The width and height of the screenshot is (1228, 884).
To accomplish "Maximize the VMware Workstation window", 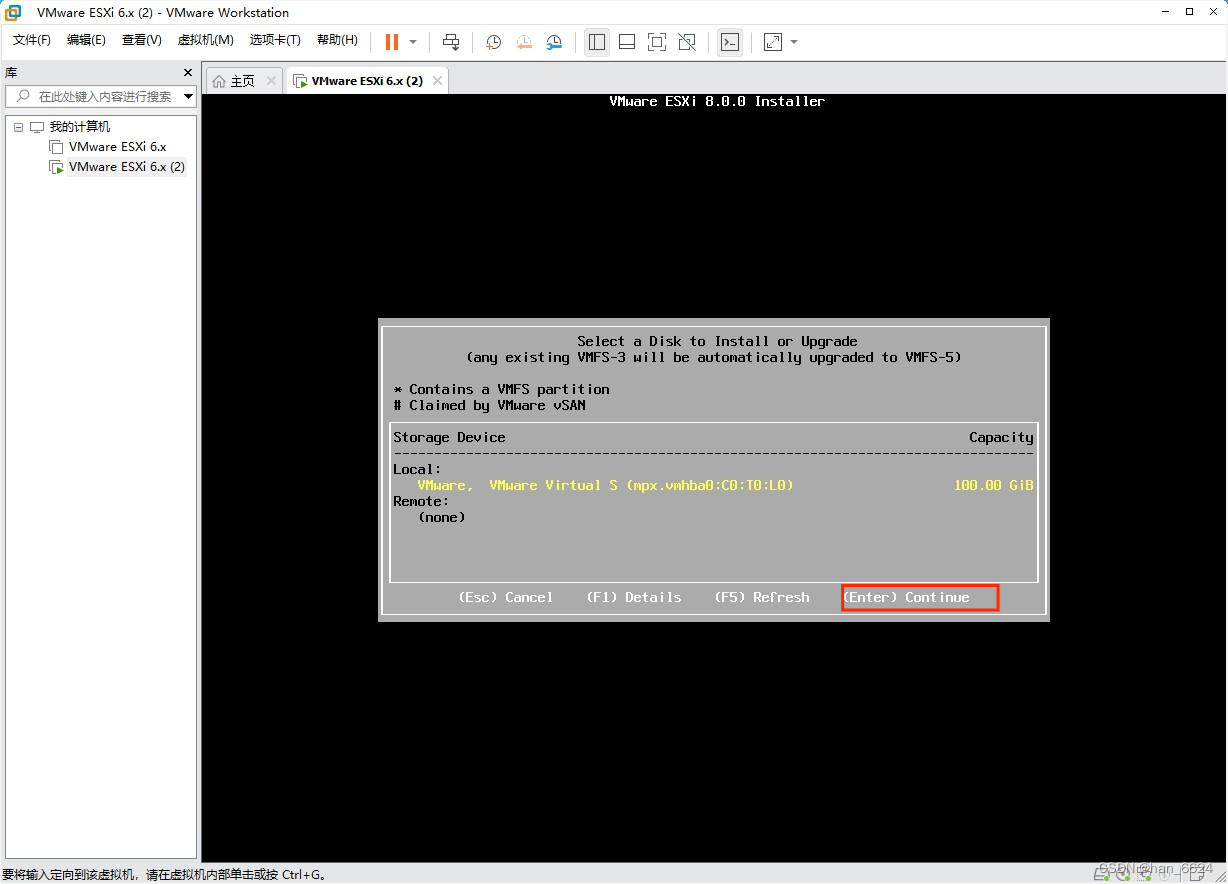I will (1189, 12).
